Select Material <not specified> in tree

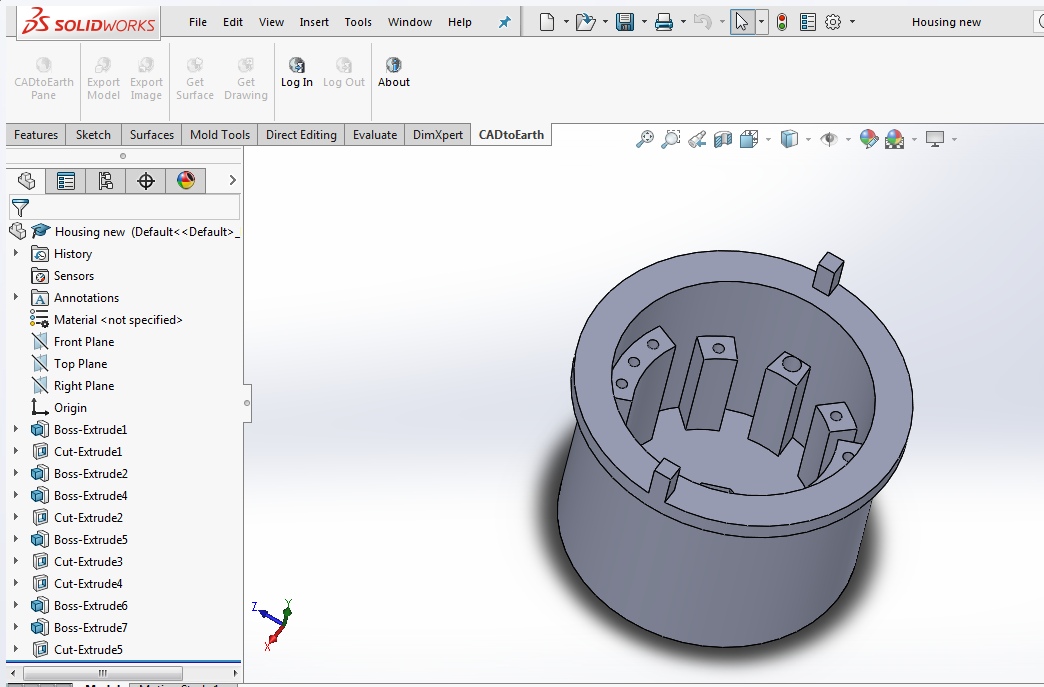[118, 320]
